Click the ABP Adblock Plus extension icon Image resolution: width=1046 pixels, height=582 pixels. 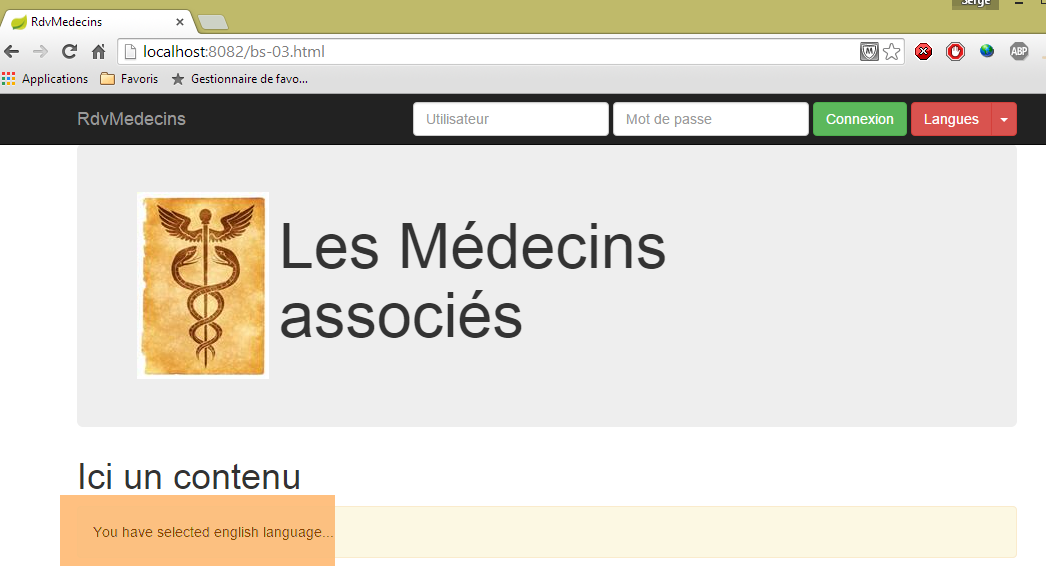coord(1019,51)
